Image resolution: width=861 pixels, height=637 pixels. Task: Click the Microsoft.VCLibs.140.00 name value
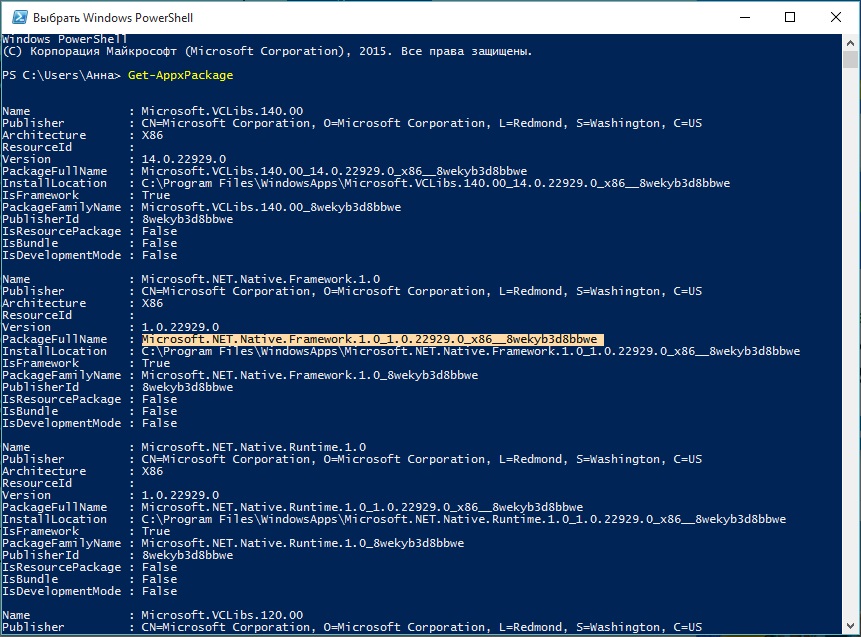click(x=222, y=111)
